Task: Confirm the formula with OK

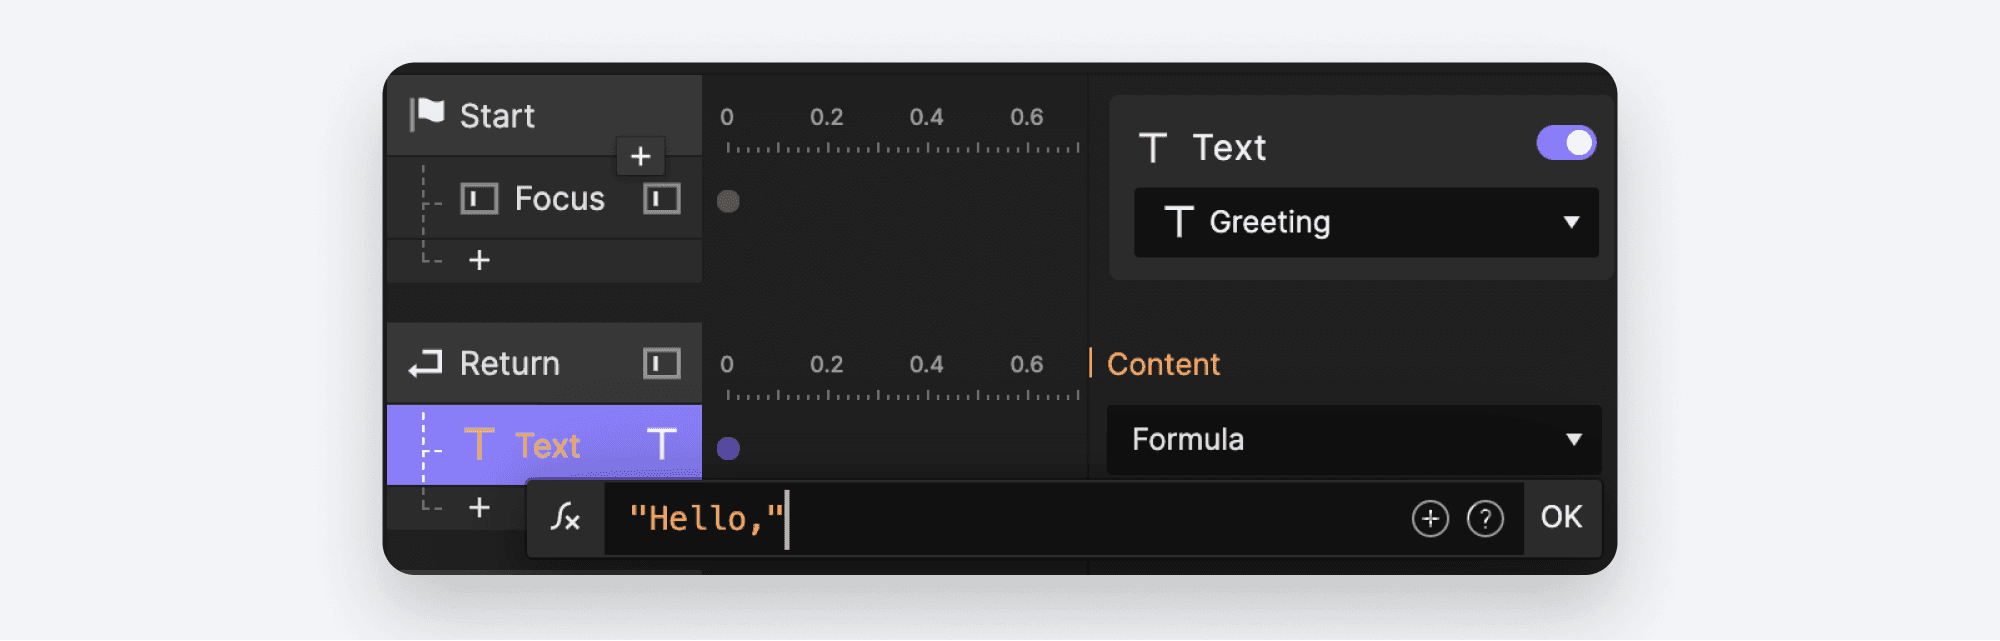Action: click(1562, 516)
